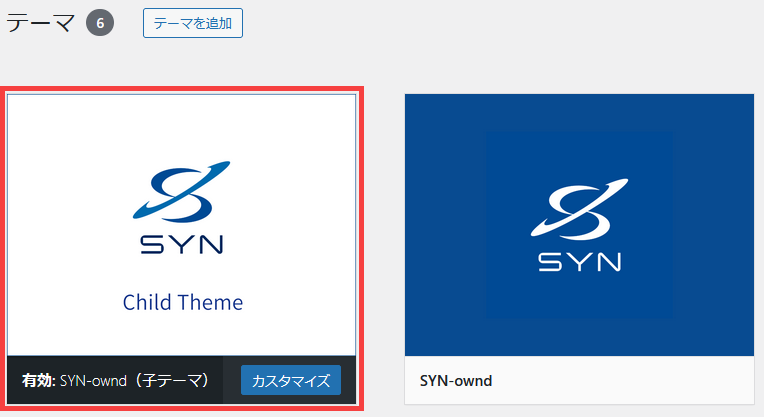Click the テーマを追加 button
This screenshot has width=764, height=417.
coord(193,23)
